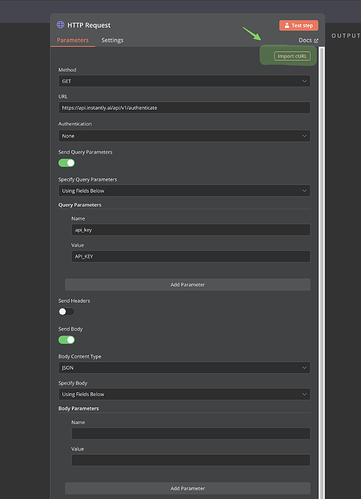Click query parameter Name field api_key
This screenshot has height=499, width=361.
click(191, 230)
